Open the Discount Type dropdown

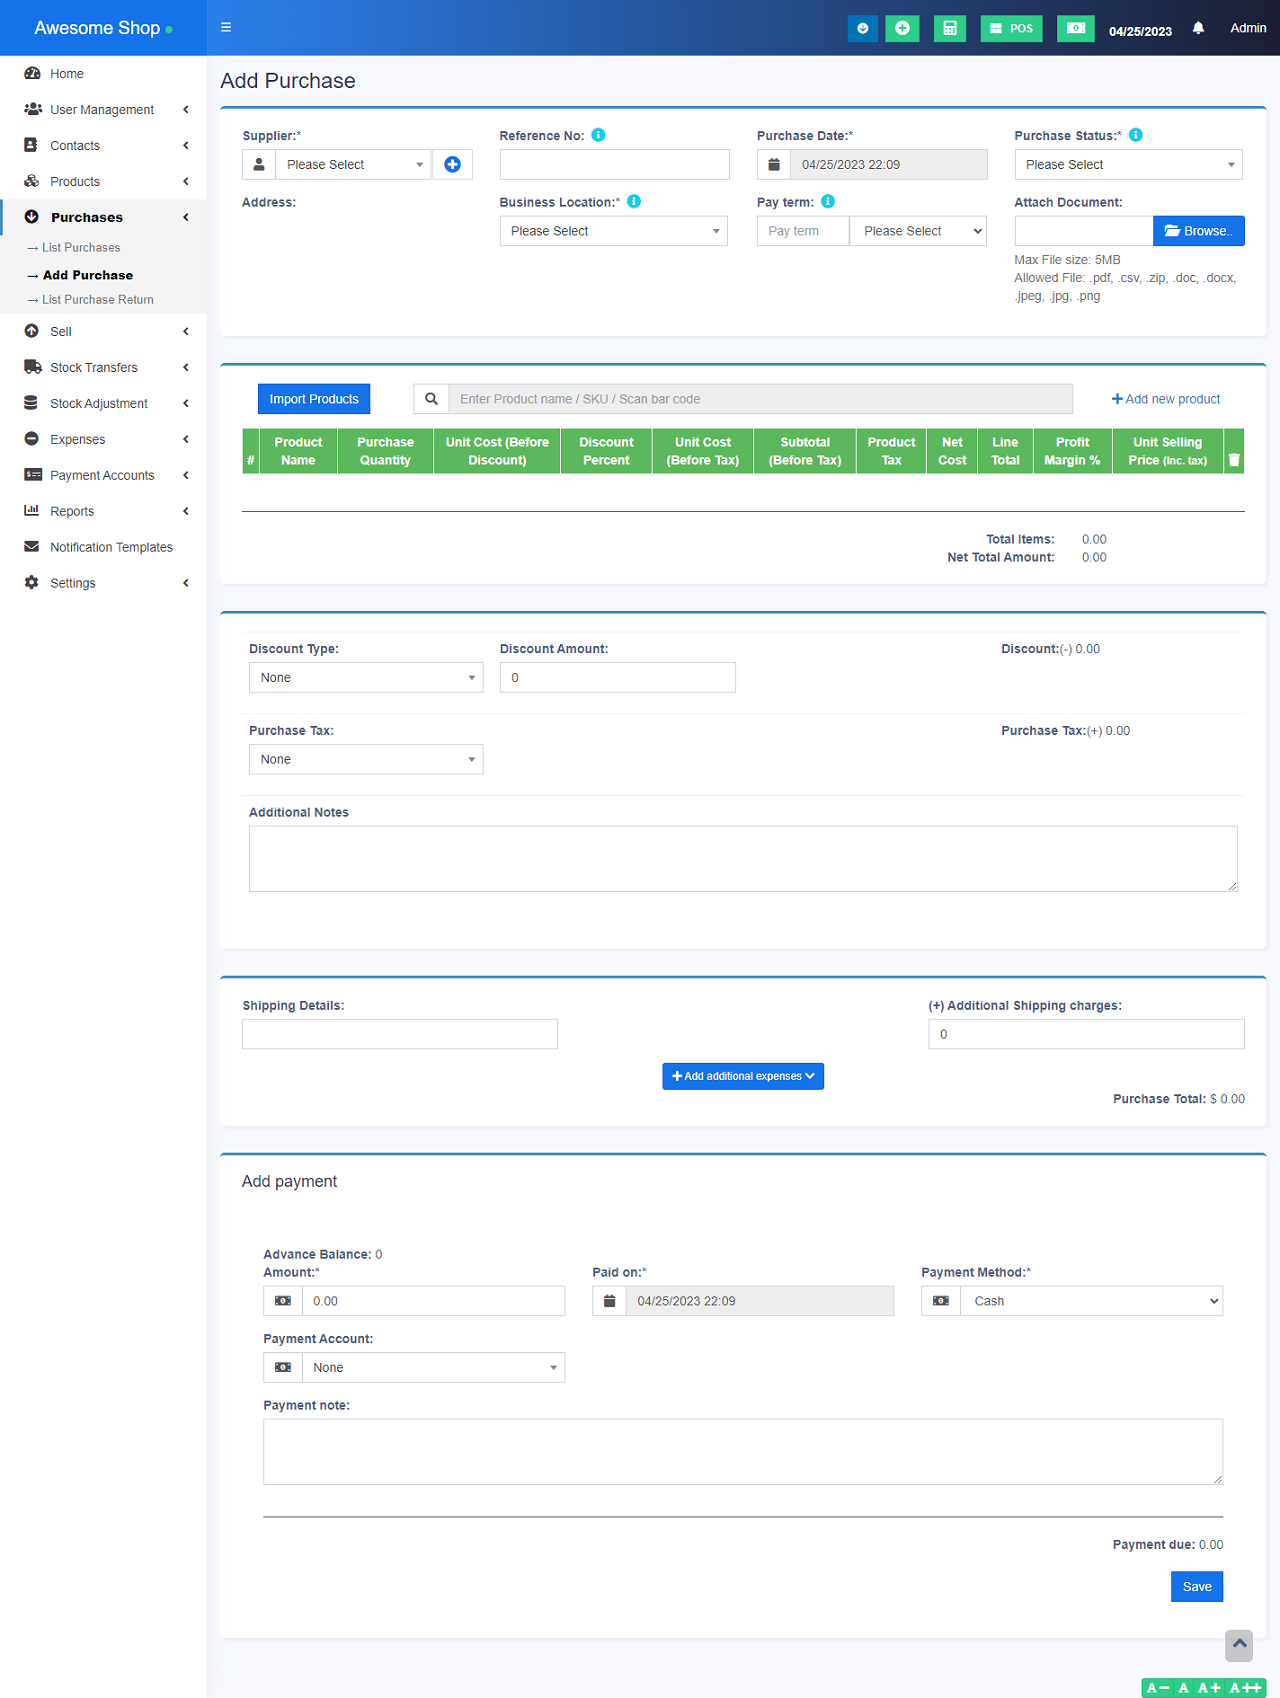point(366,678)
